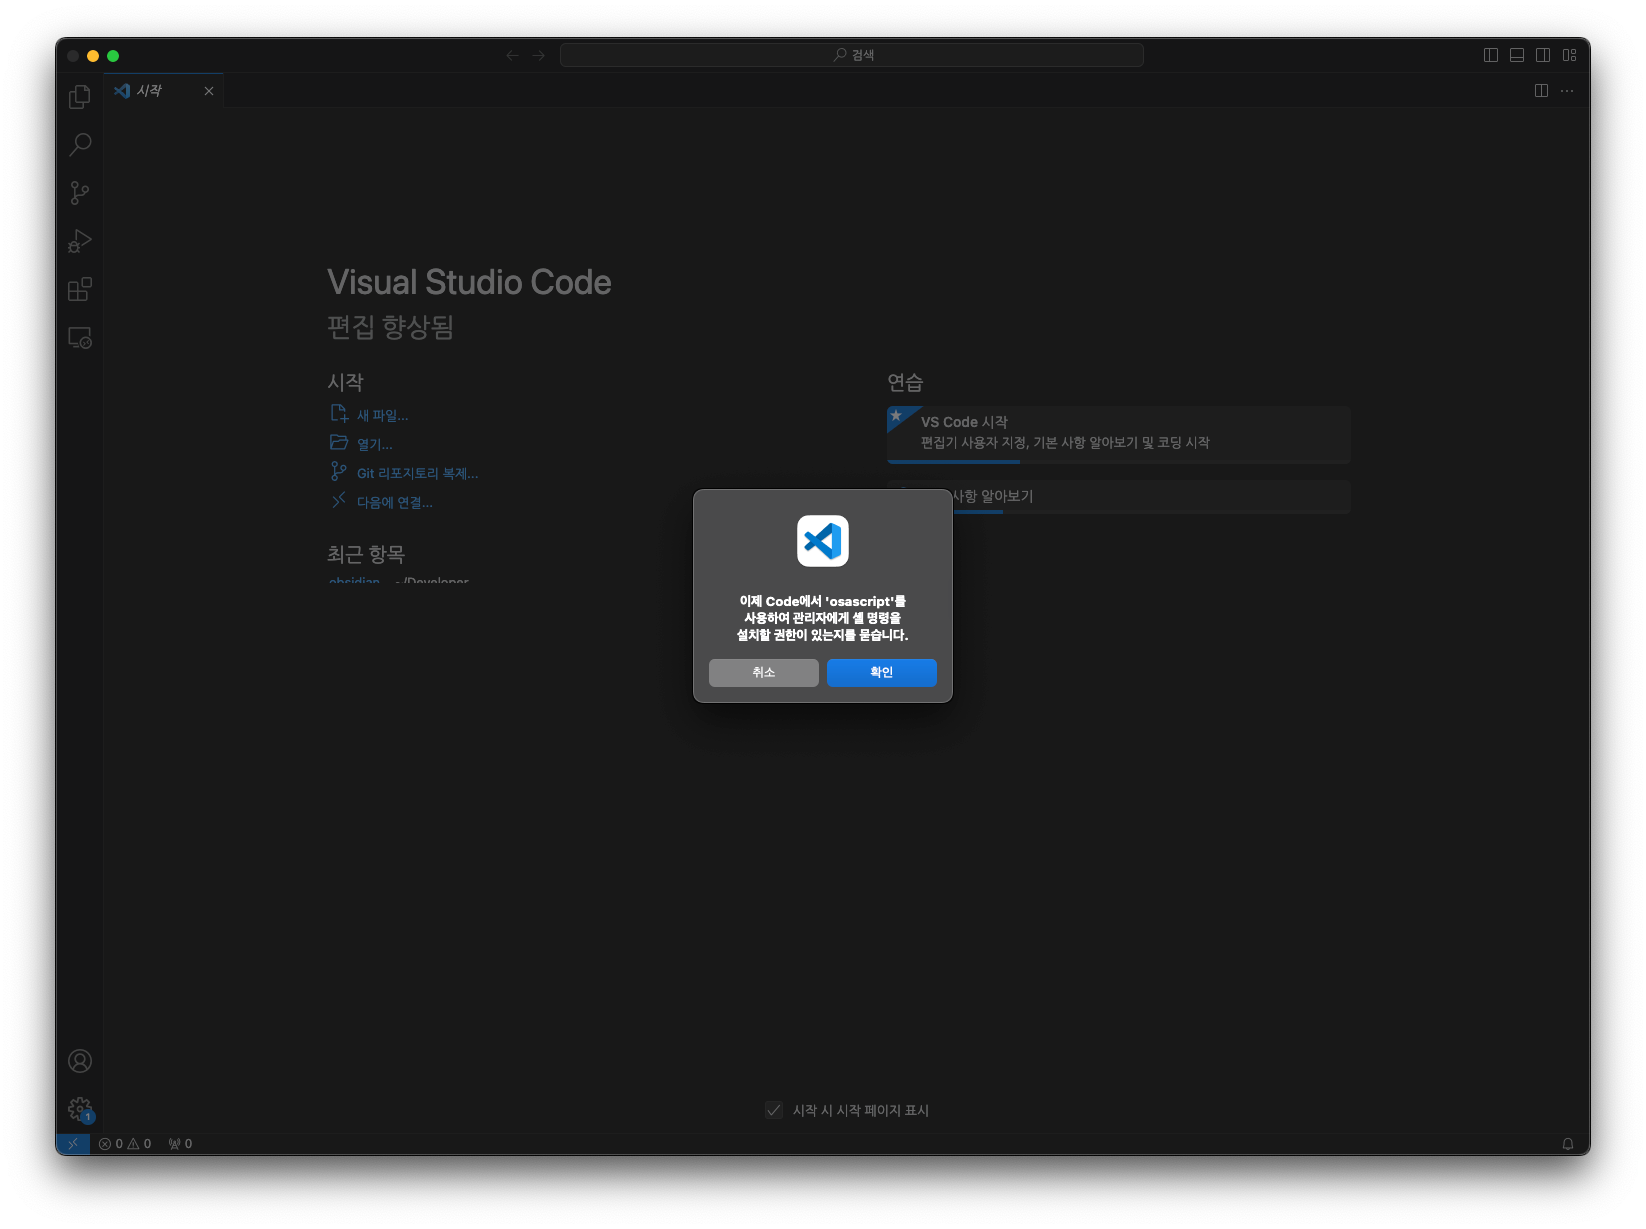Screen dimensions: 1646x1229
Task: Open the Search view in activity bar
Action: point(80,145)
